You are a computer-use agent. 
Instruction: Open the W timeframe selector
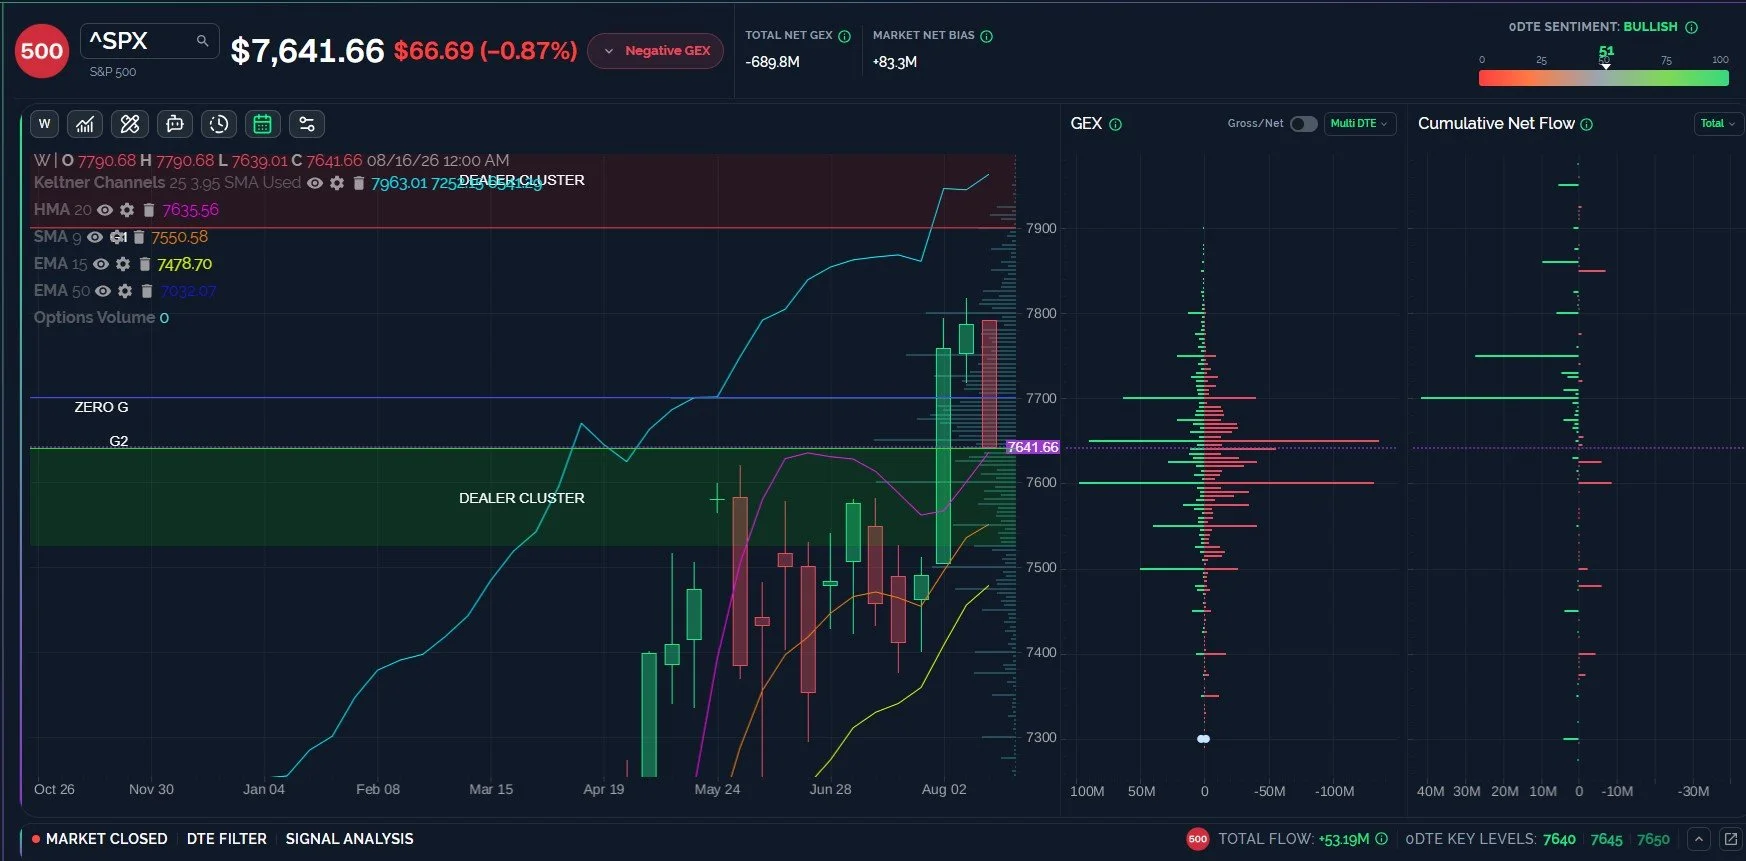[44, 124]
